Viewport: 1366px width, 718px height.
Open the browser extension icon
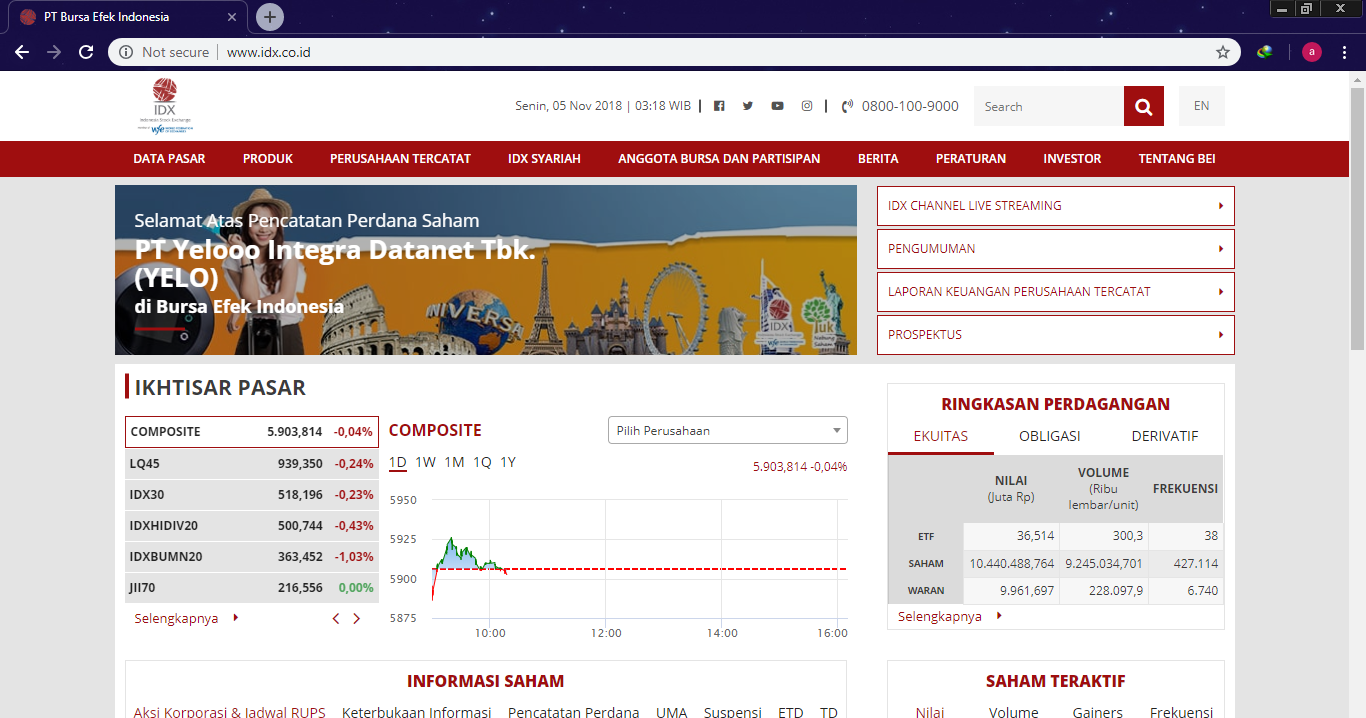(x=1265, y=52)
